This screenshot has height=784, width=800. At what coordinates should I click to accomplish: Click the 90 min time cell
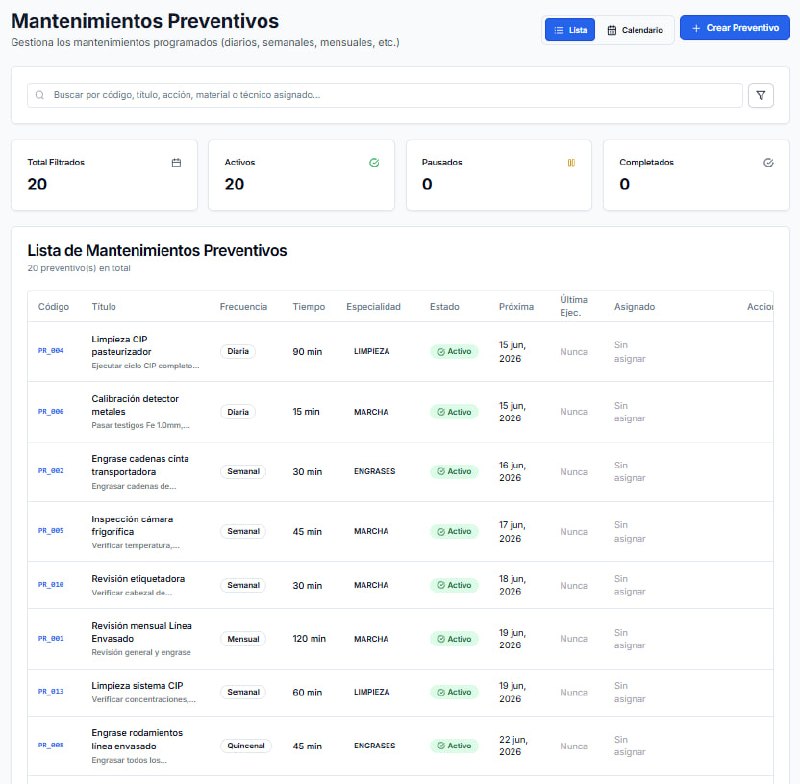(307, 351)
